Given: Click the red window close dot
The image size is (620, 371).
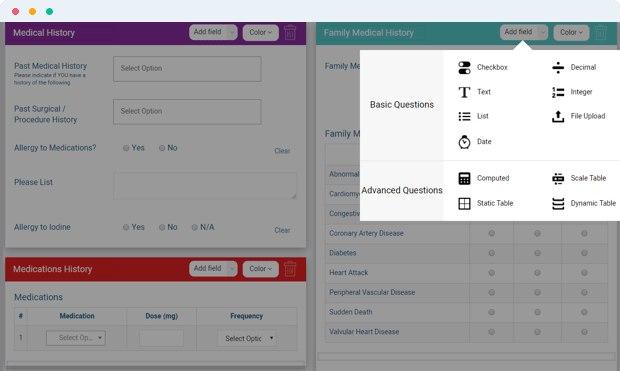Looking at the screenshot, I should pyautogui.click(x=15, y=11).
